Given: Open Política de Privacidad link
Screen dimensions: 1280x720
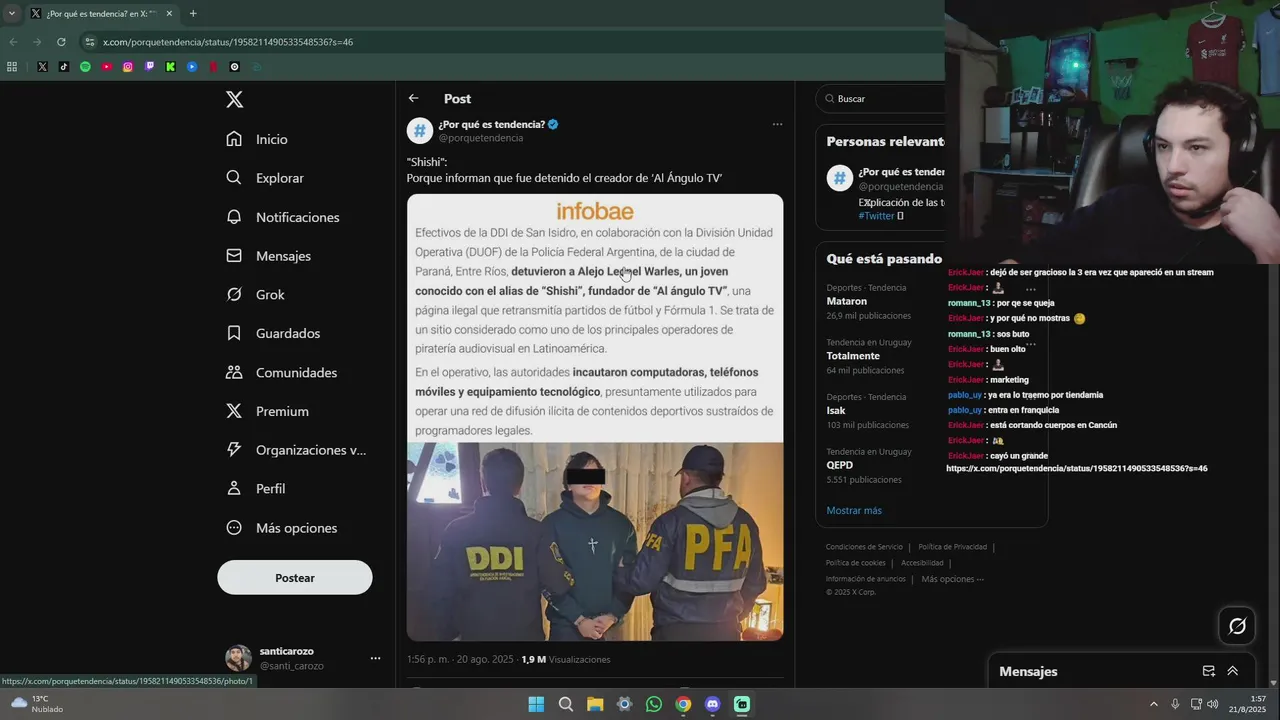Looking at the screenshot, I should (x=952, y=547).
